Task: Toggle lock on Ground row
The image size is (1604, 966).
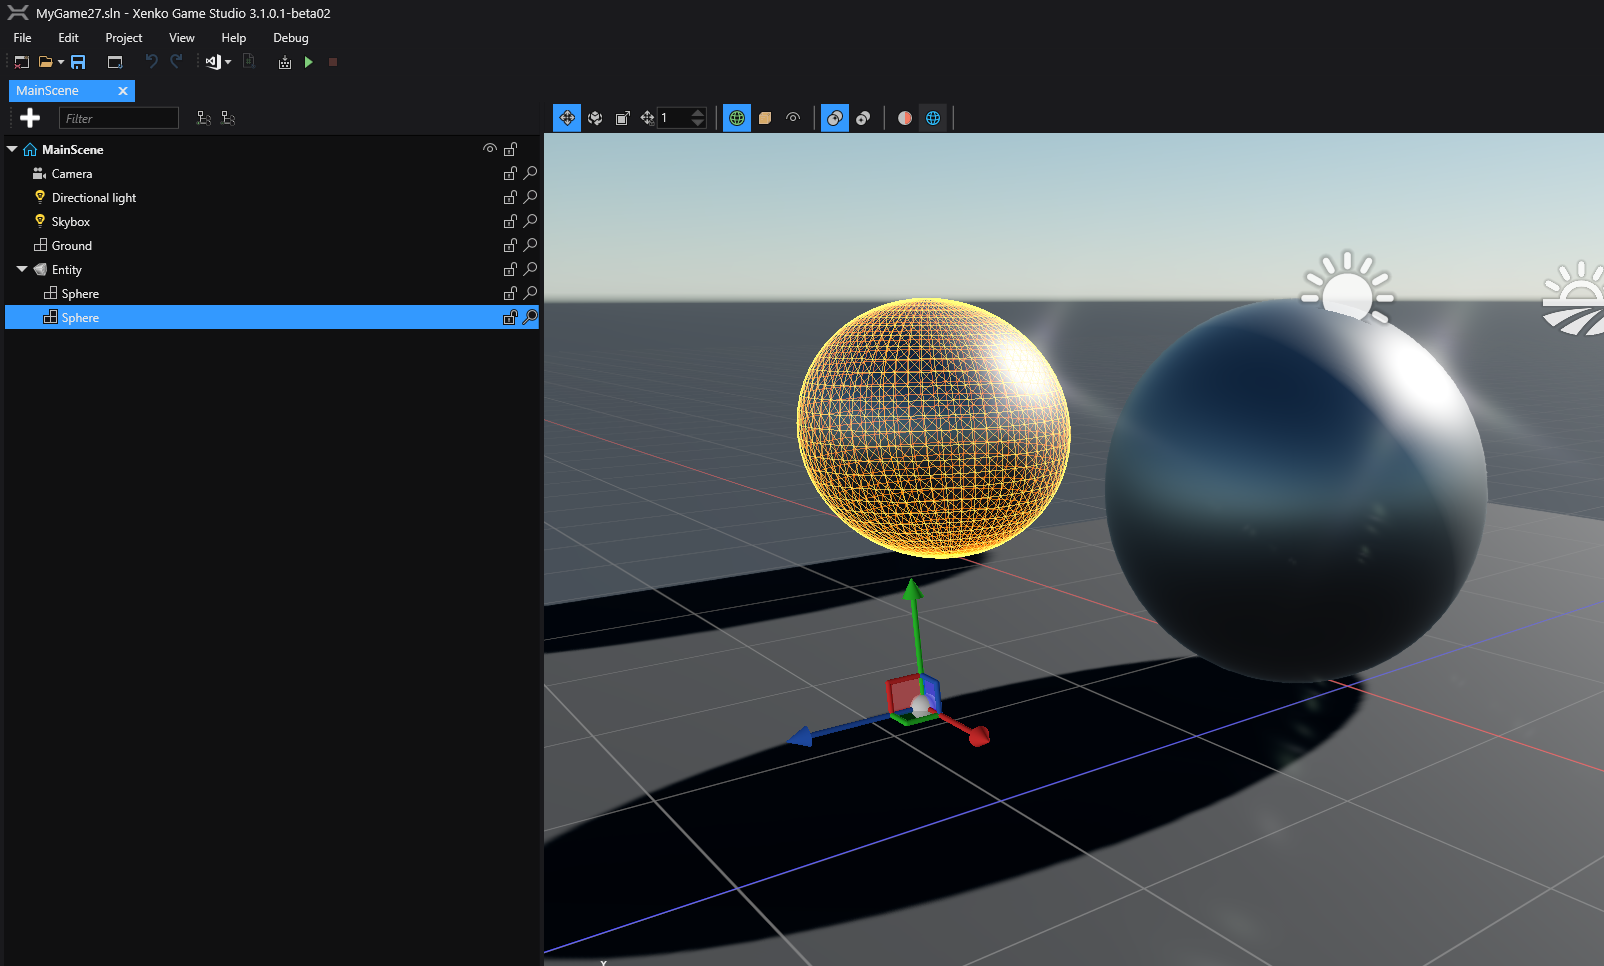Action: [510, 246]
